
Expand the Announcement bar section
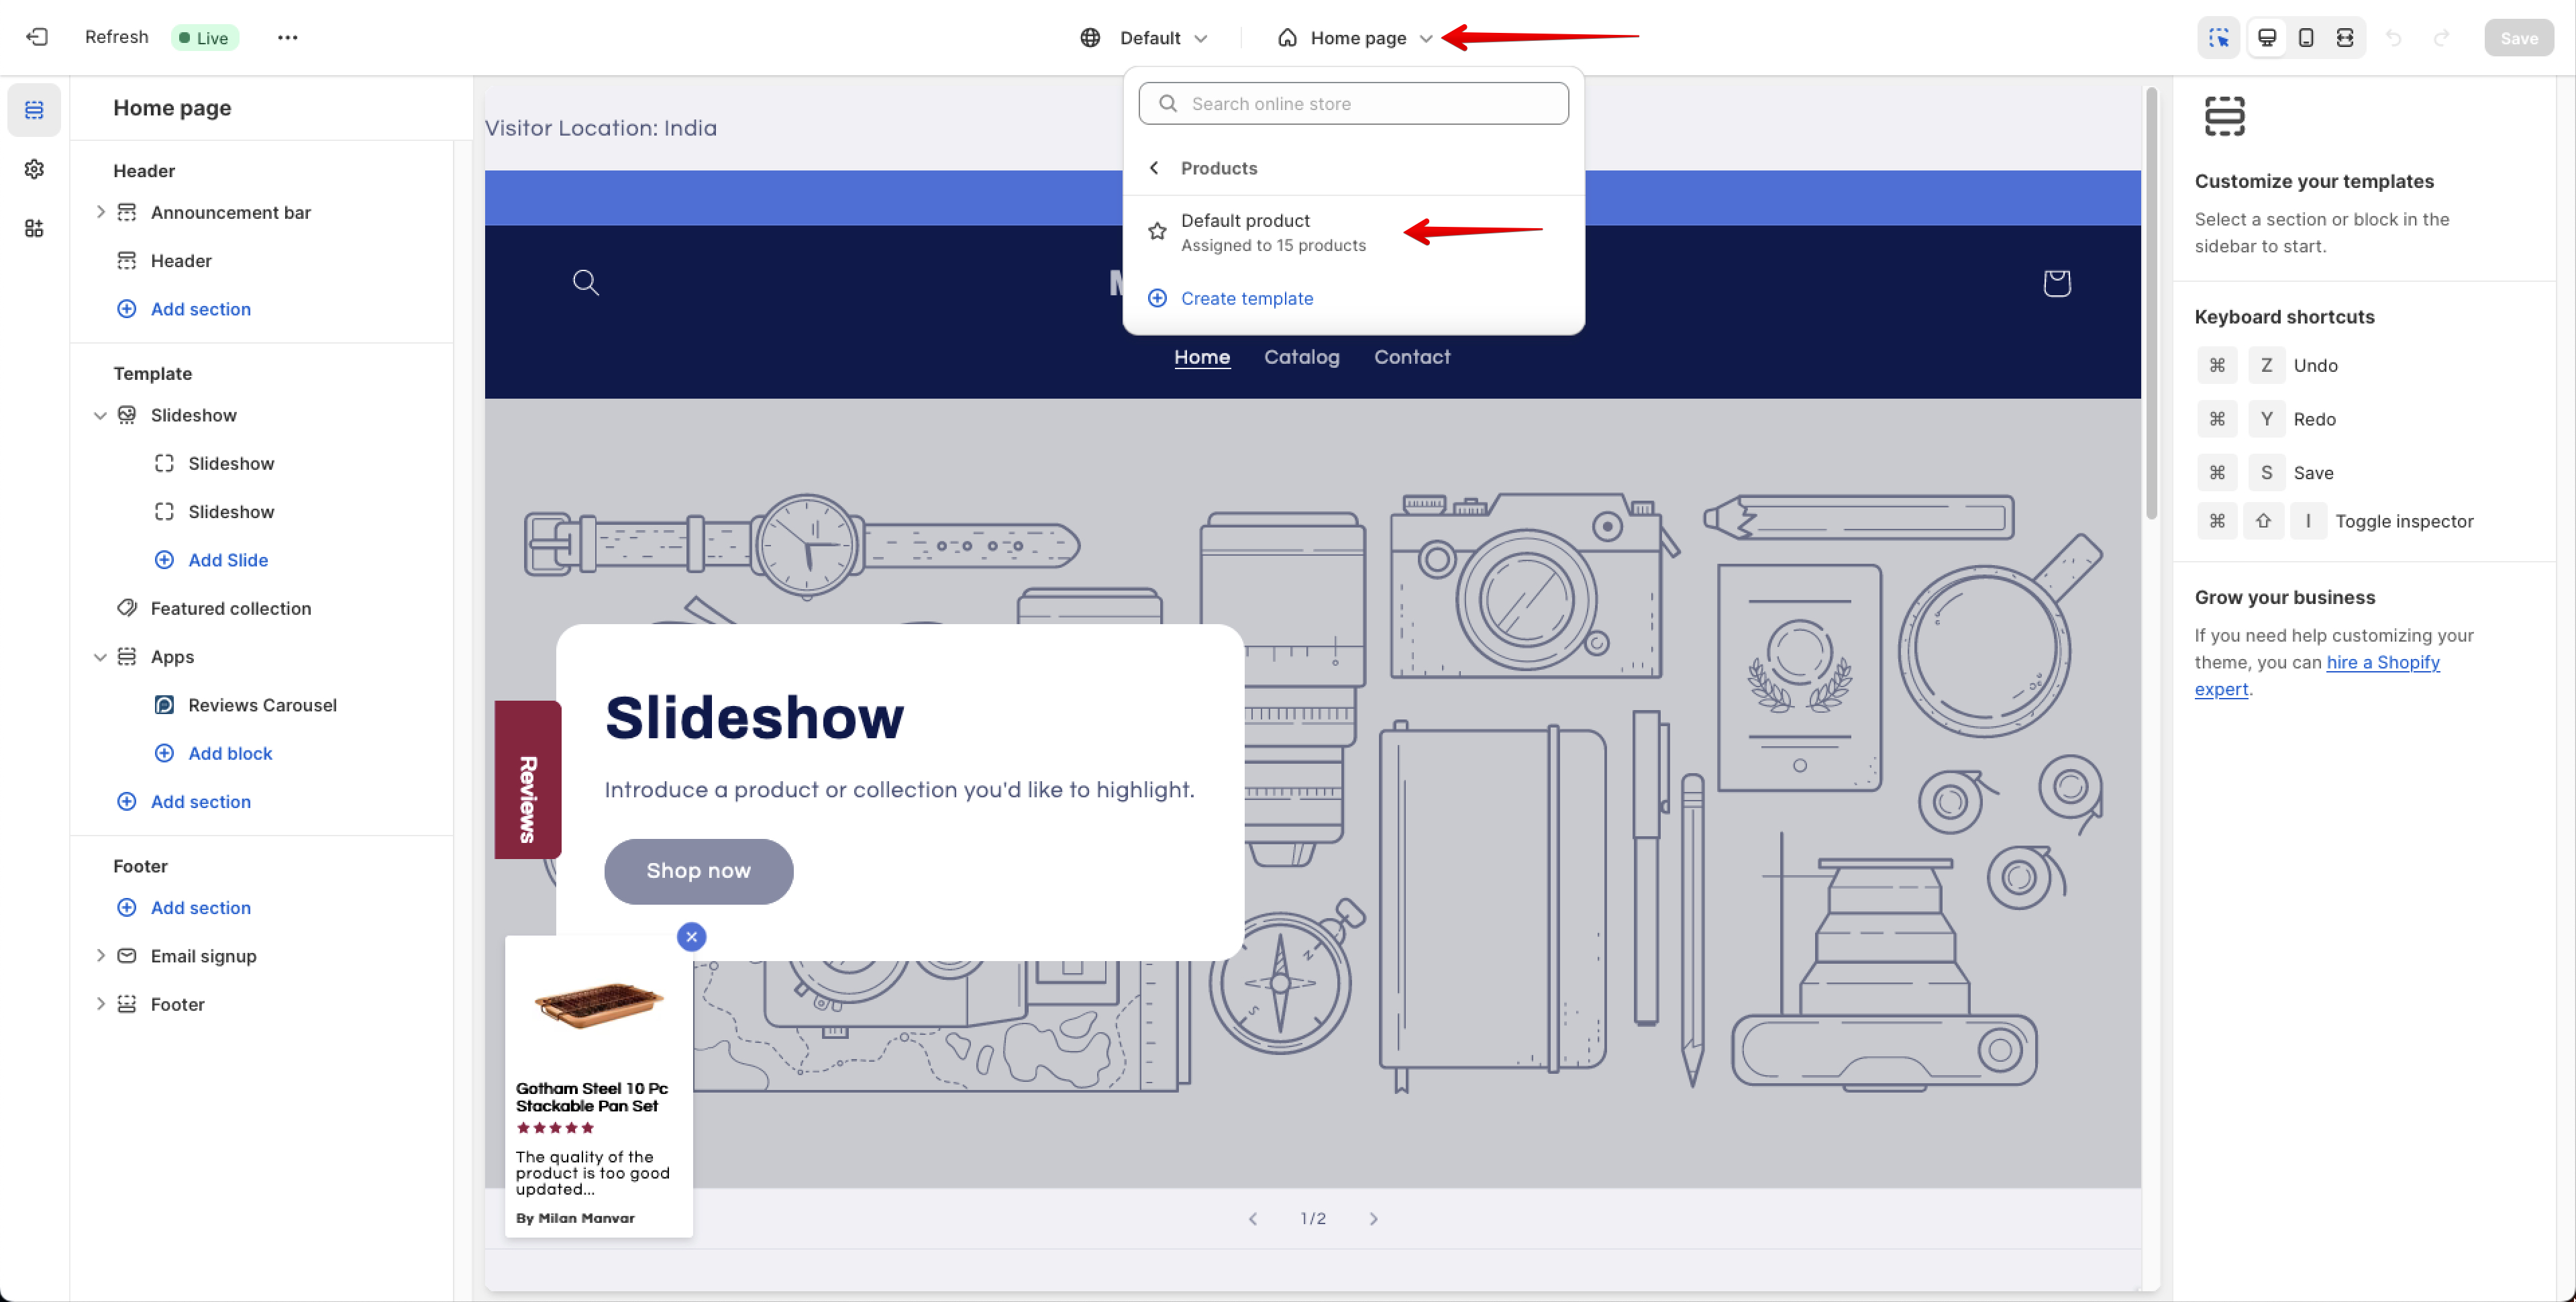100,212
